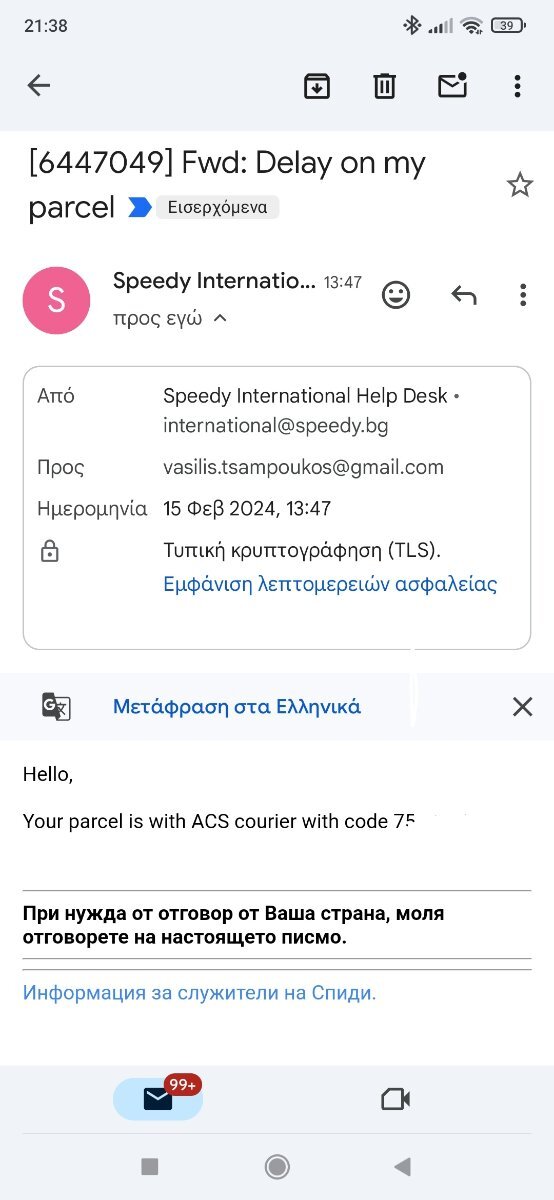Star the Delay on my parcel email
The image size is (554, 1200).
520,185
